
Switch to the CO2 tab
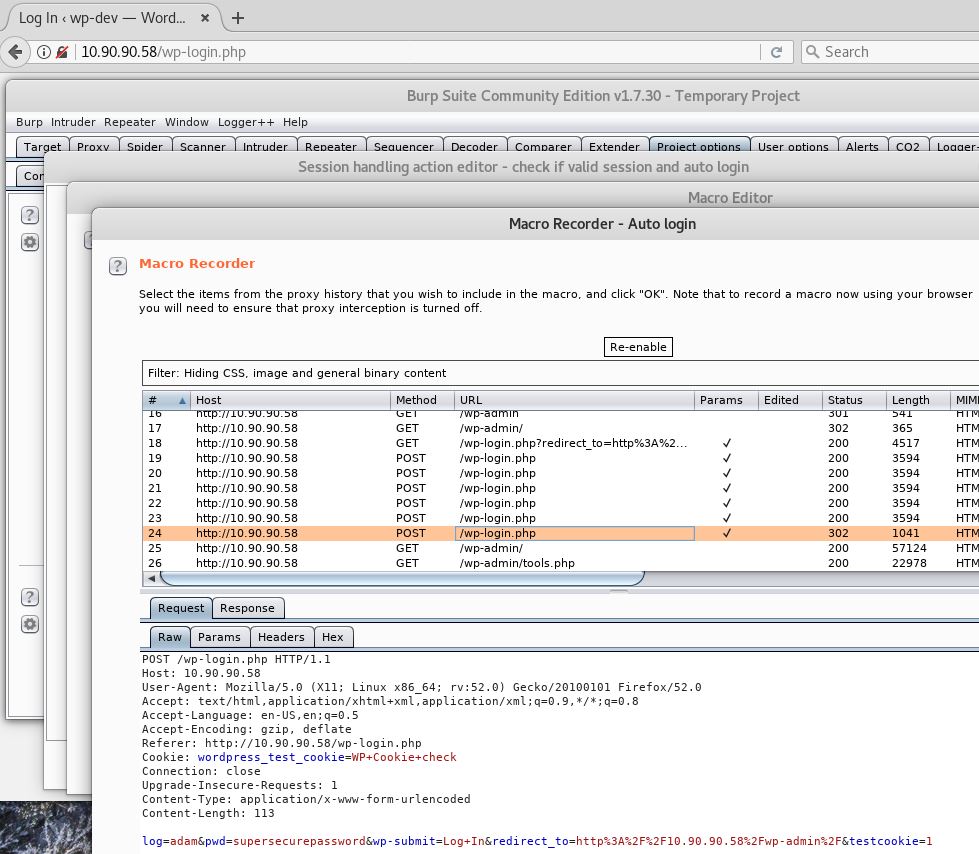point(908,146)
